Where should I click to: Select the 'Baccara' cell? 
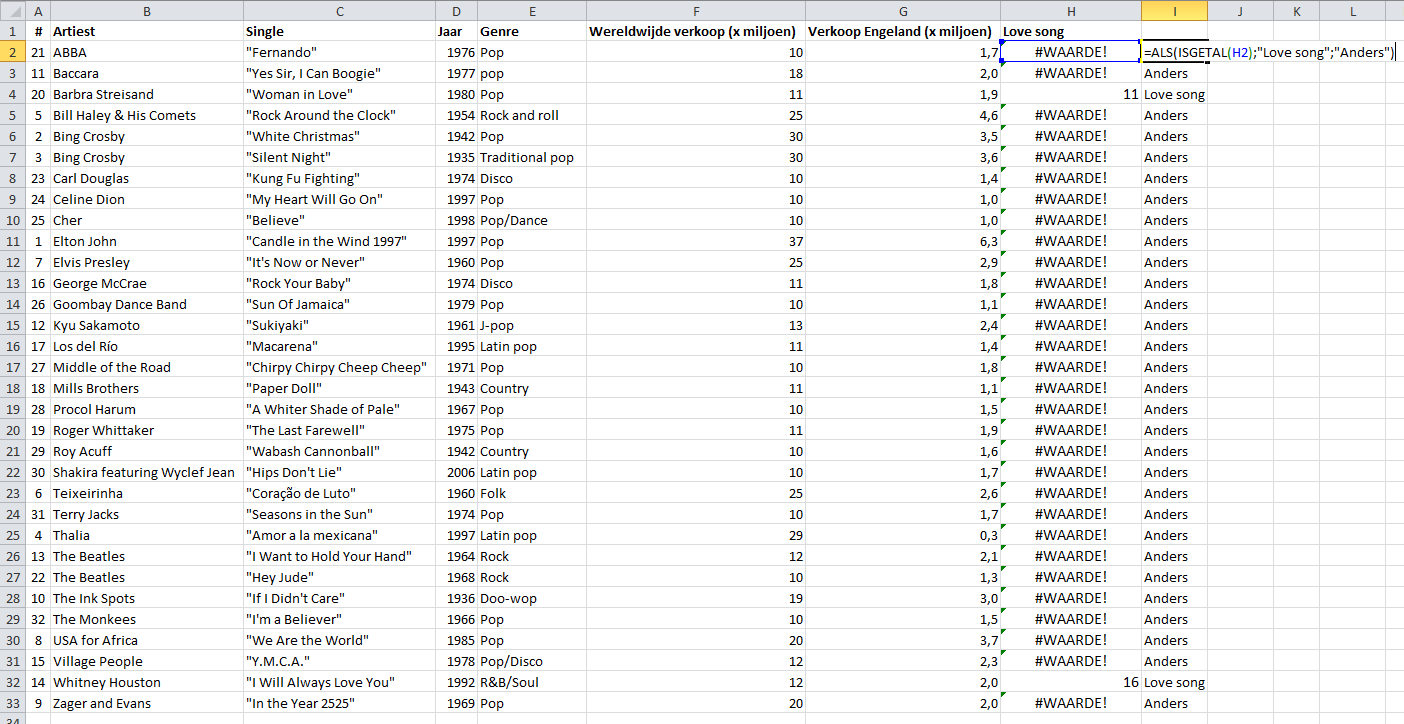coord(146,73)
